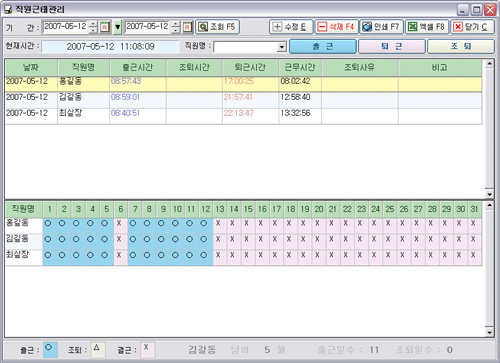Screen dimensions: 500x363
Task: Click the up arrow of the lower grid scrollbar
Action: tap(489, 205)
